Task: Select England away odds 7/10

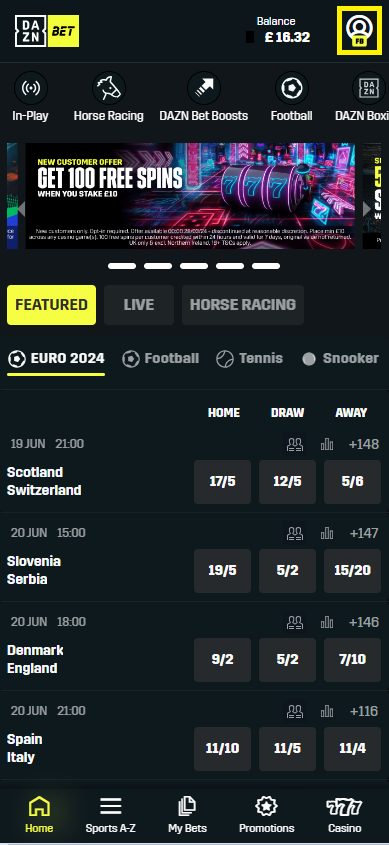Action: coord(352,660)
